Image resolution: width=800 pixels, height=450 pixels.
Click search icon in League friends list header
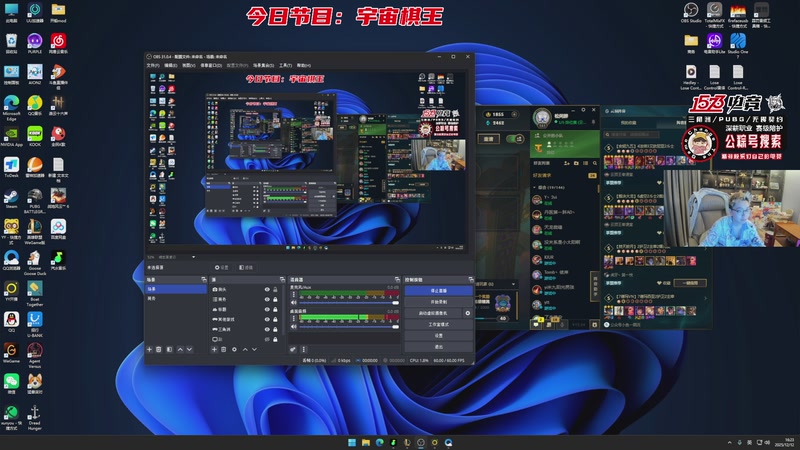pyautogui.click(x=595, y=163)
